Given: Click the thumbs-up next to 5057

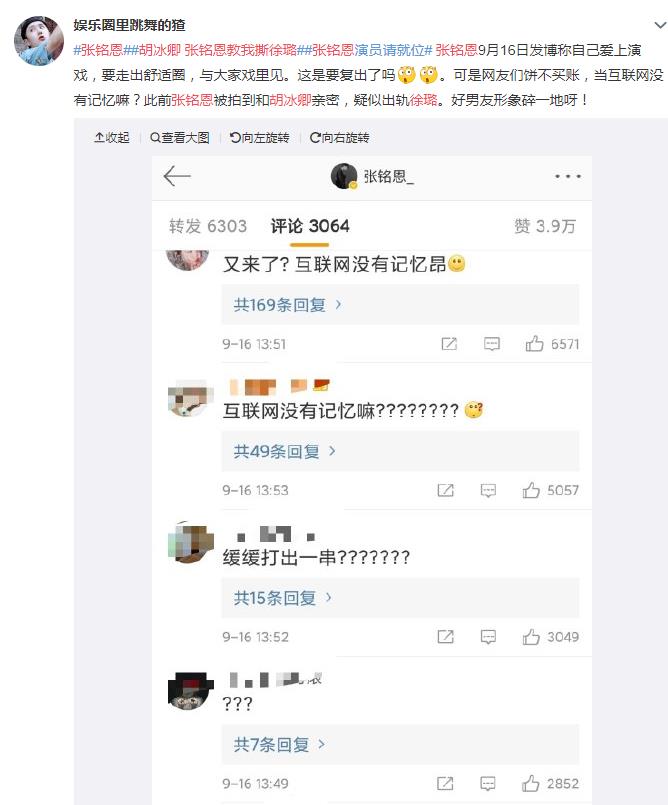Looking at the screenshot, I should (x=531, y=490).
